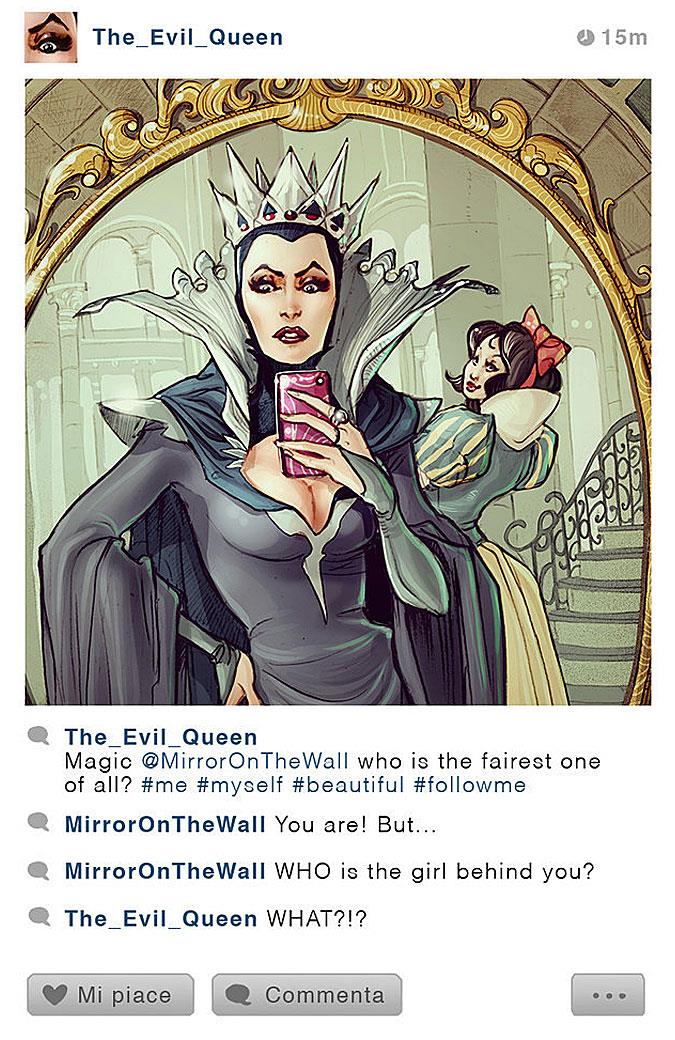This screenshot has height=1040, width=675.
Task: Open hashtag #beautiful
Action: [348, 785]
